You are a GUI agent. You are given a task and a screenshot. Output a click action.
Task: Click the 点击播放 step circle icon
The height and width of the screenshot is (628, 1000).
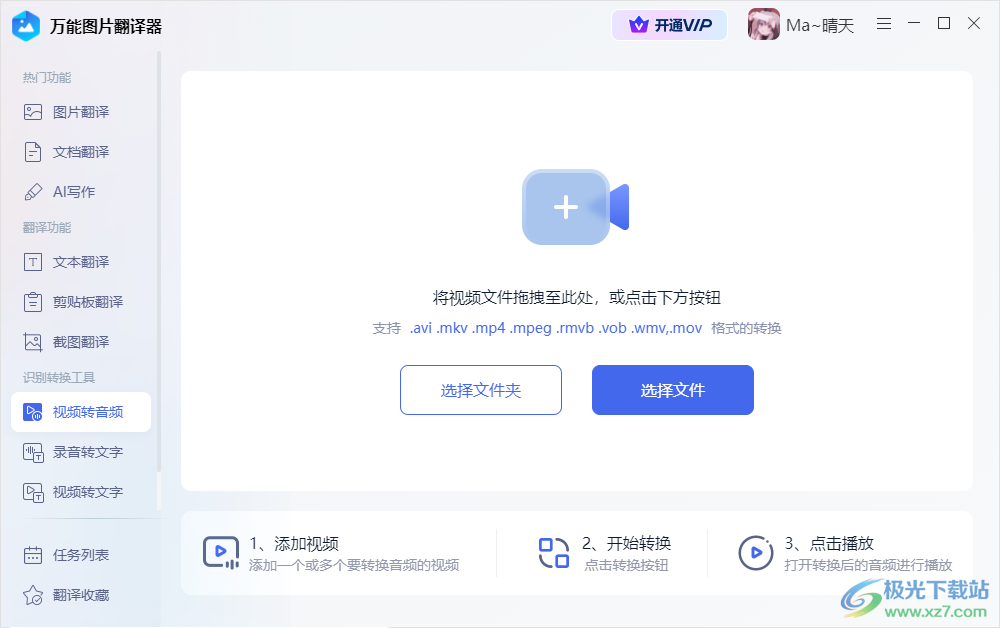coord(756,551)
